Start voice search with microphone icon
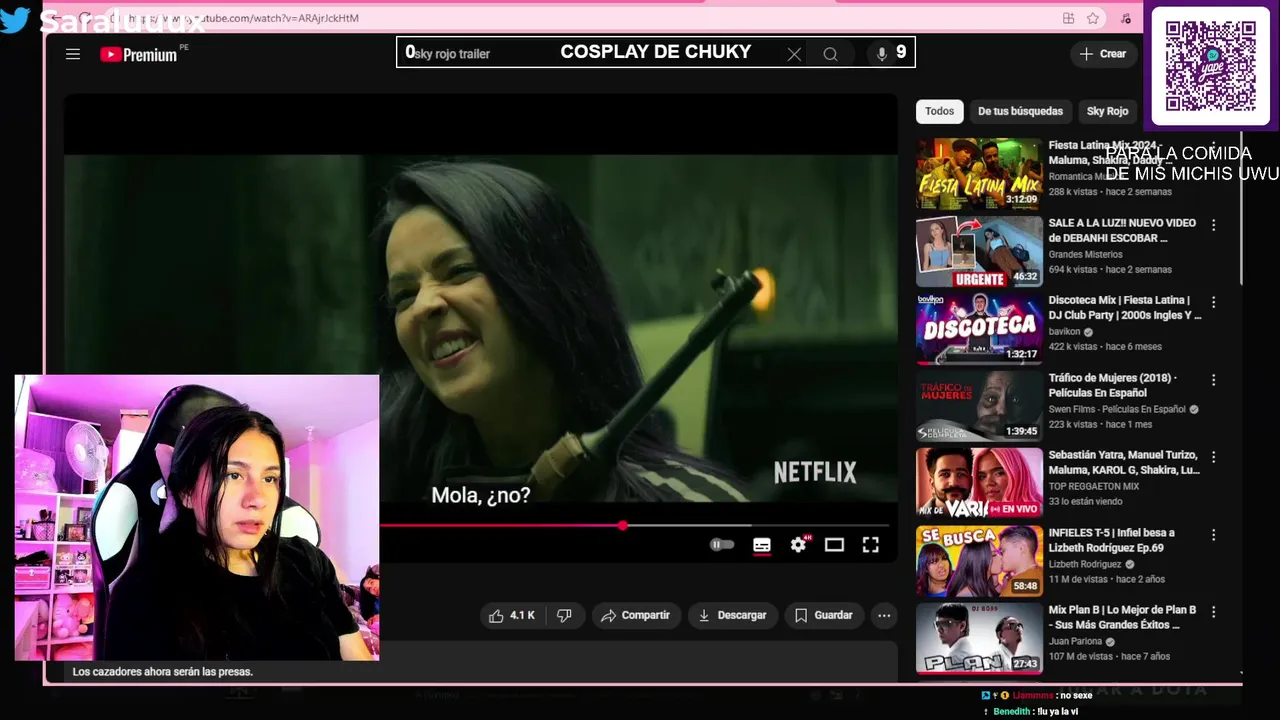Viewport: 1280px width, 720px height. [881, 54]
